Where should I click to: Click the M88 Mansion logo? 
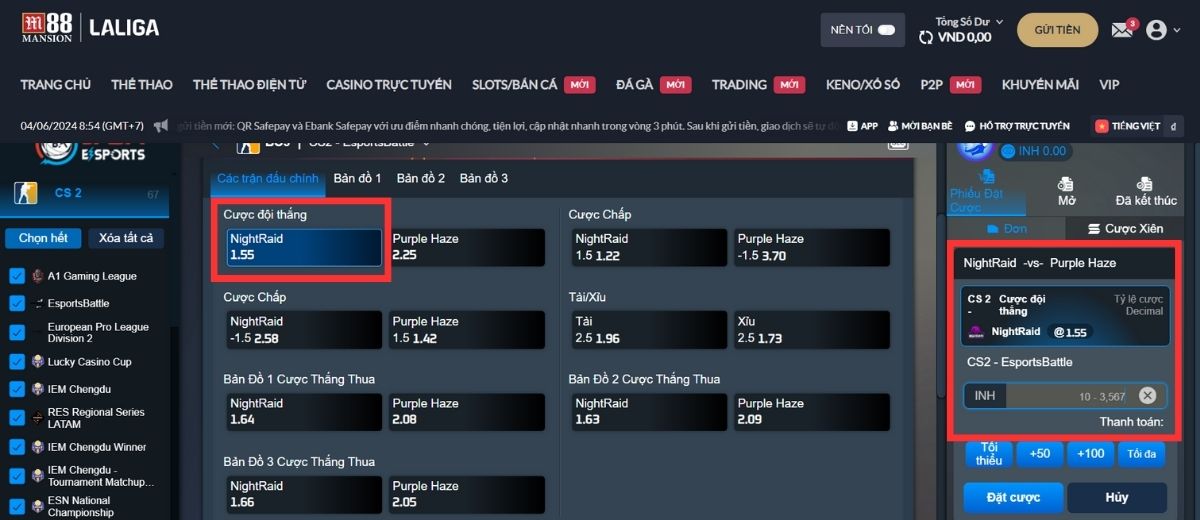(x=47, y=28)
